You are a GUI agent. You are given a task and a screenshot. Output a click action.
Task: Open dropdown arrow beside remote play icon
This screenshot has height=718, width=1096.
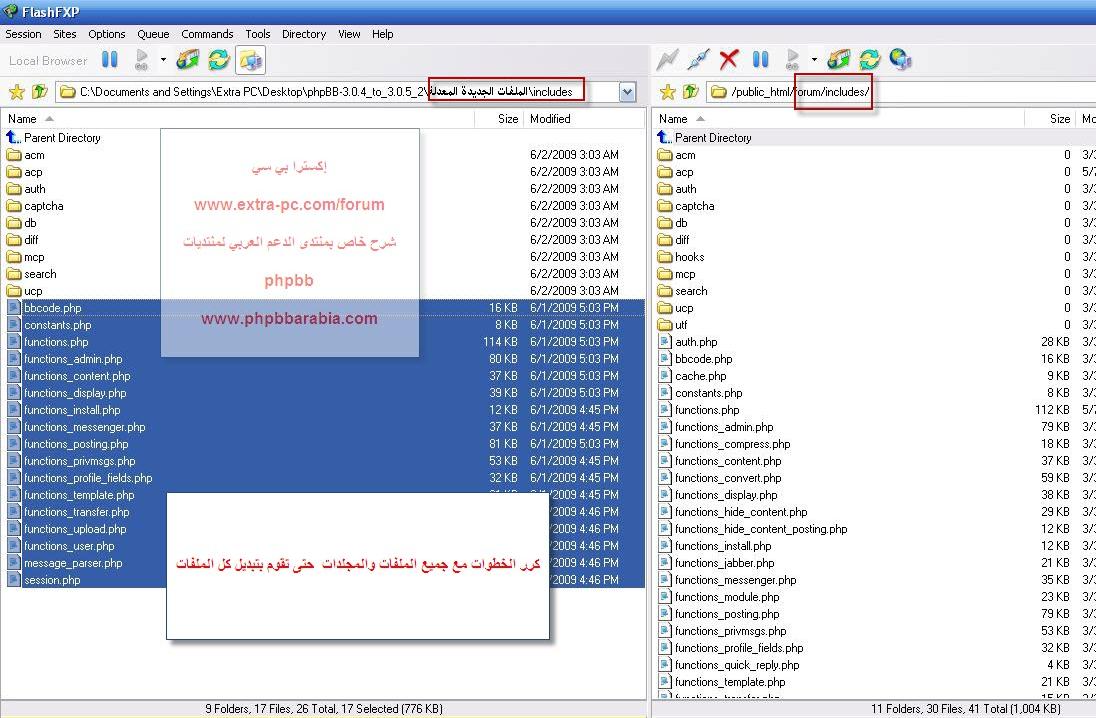pyautogui.click(x=814, y=59)
